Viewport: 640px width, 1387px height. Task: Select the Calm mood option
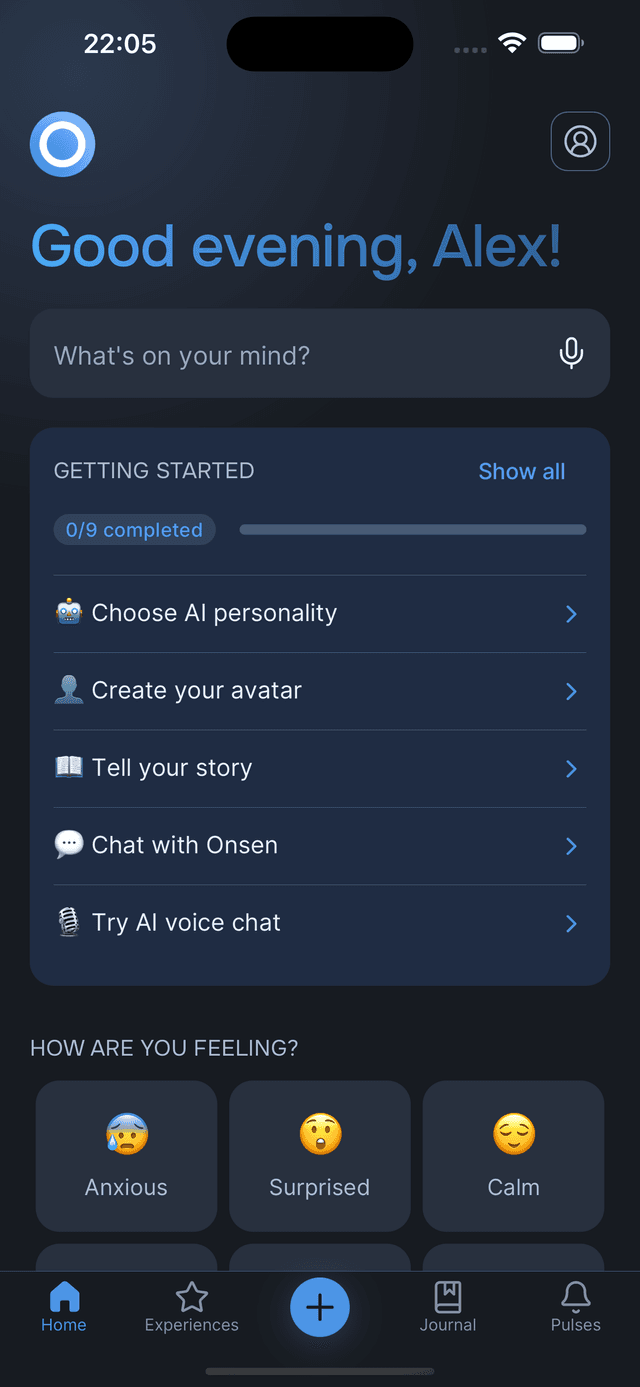[513, 1156]
